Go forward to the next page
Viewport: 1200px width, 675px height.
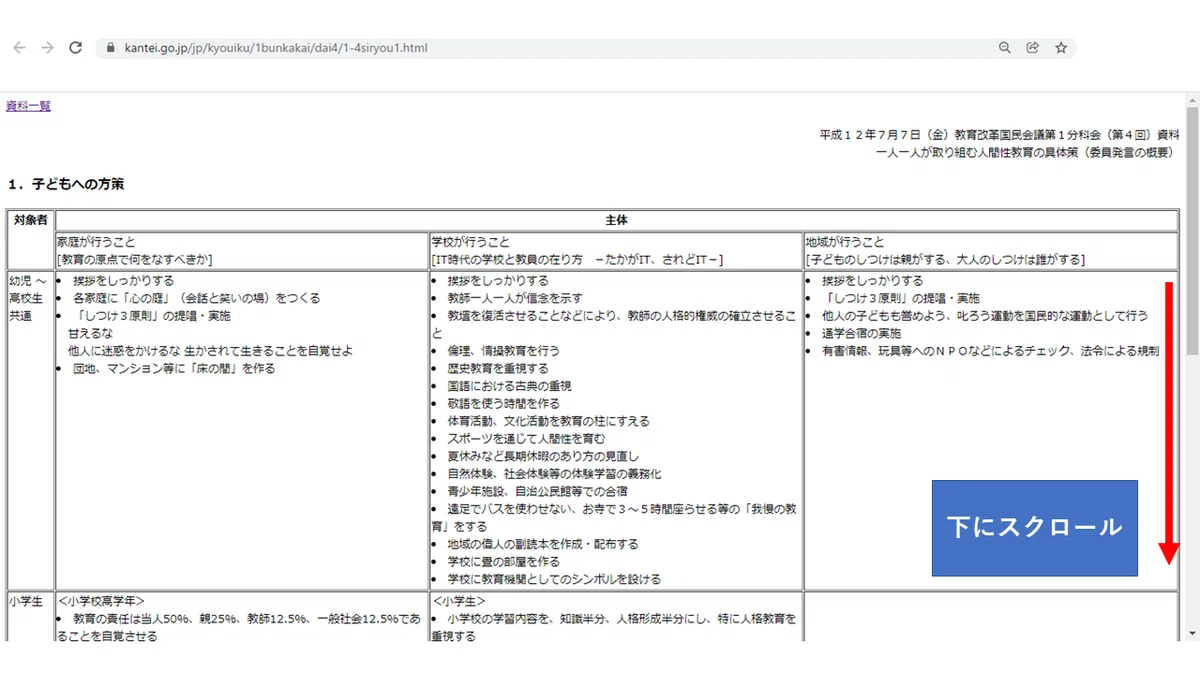tap(47, 48)
